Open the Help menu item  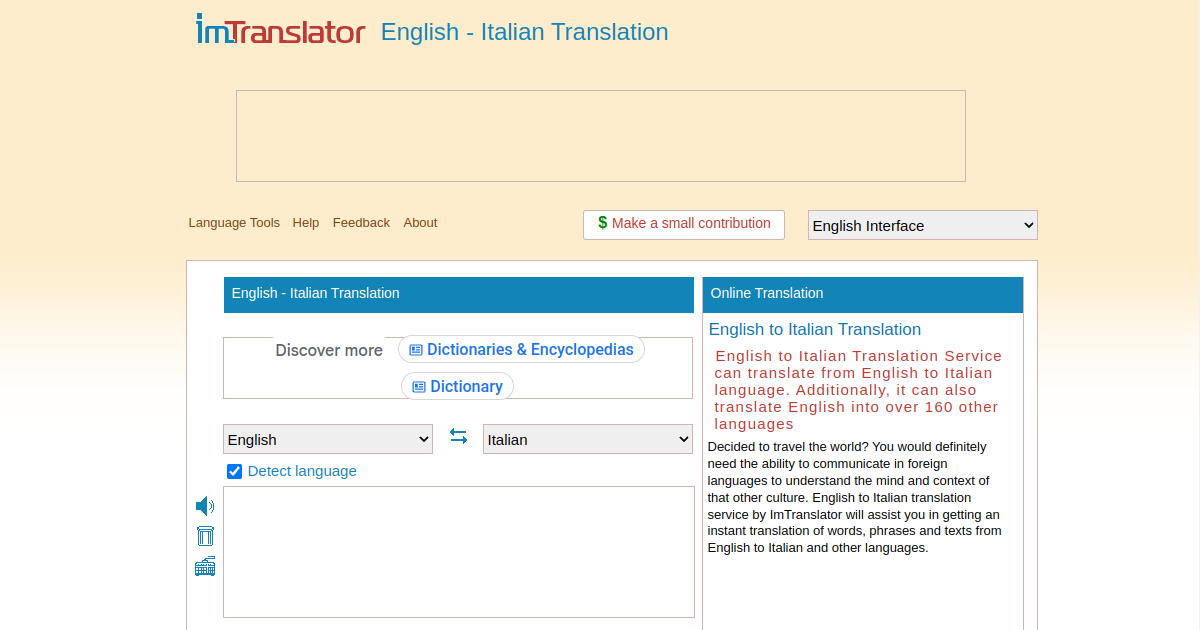pos(306,223)
